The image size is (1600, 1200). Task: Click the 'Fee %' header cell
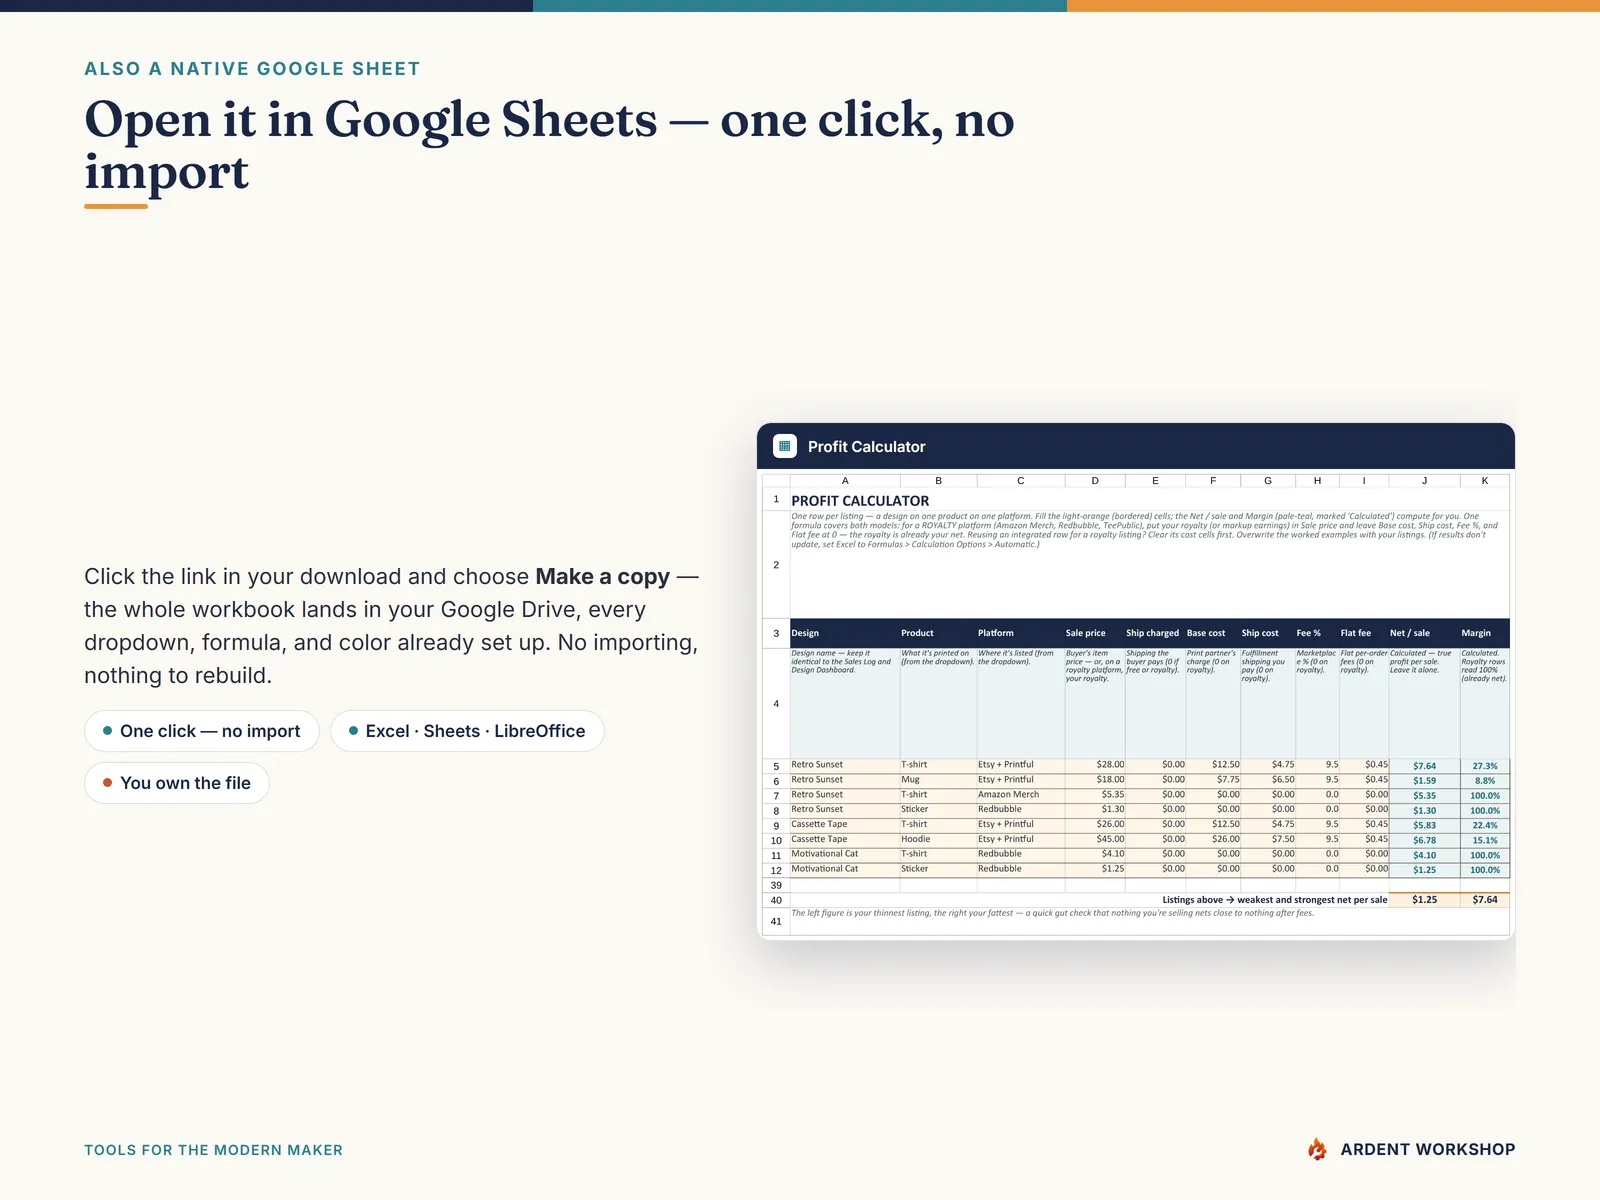1317,633
